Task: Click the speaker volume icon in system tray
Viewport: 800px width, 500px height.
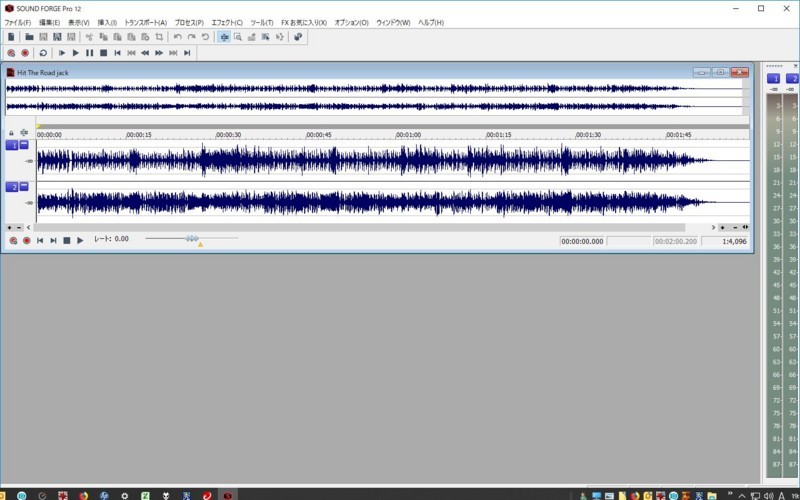Action: (x=768, y=496)
